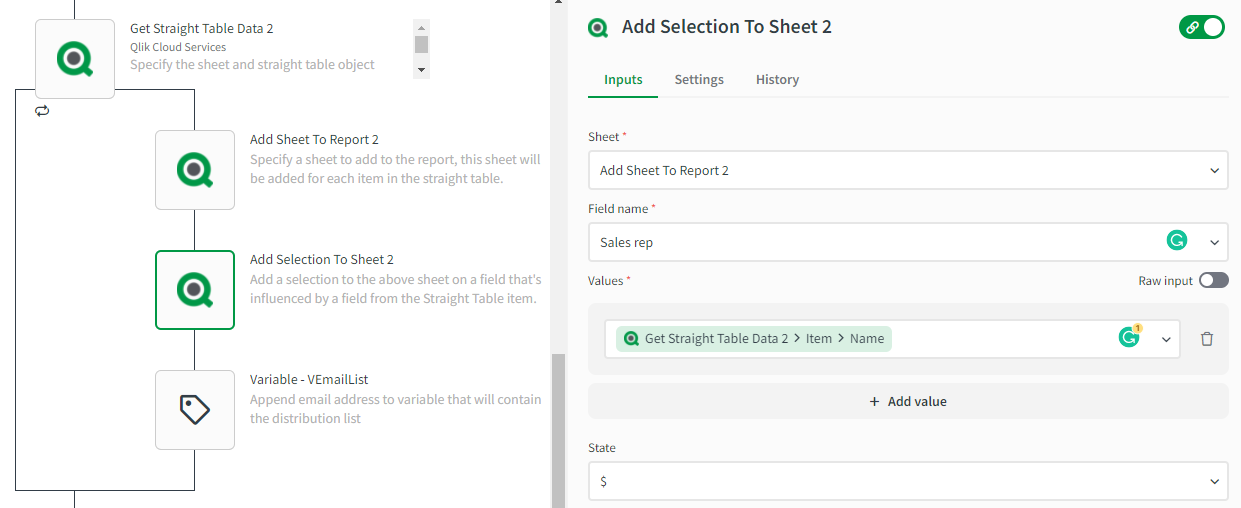Image resolution: width=1241 pixels, height=508 pixels.
Task: Enable the Raw input toggle
Action: 1213,281
